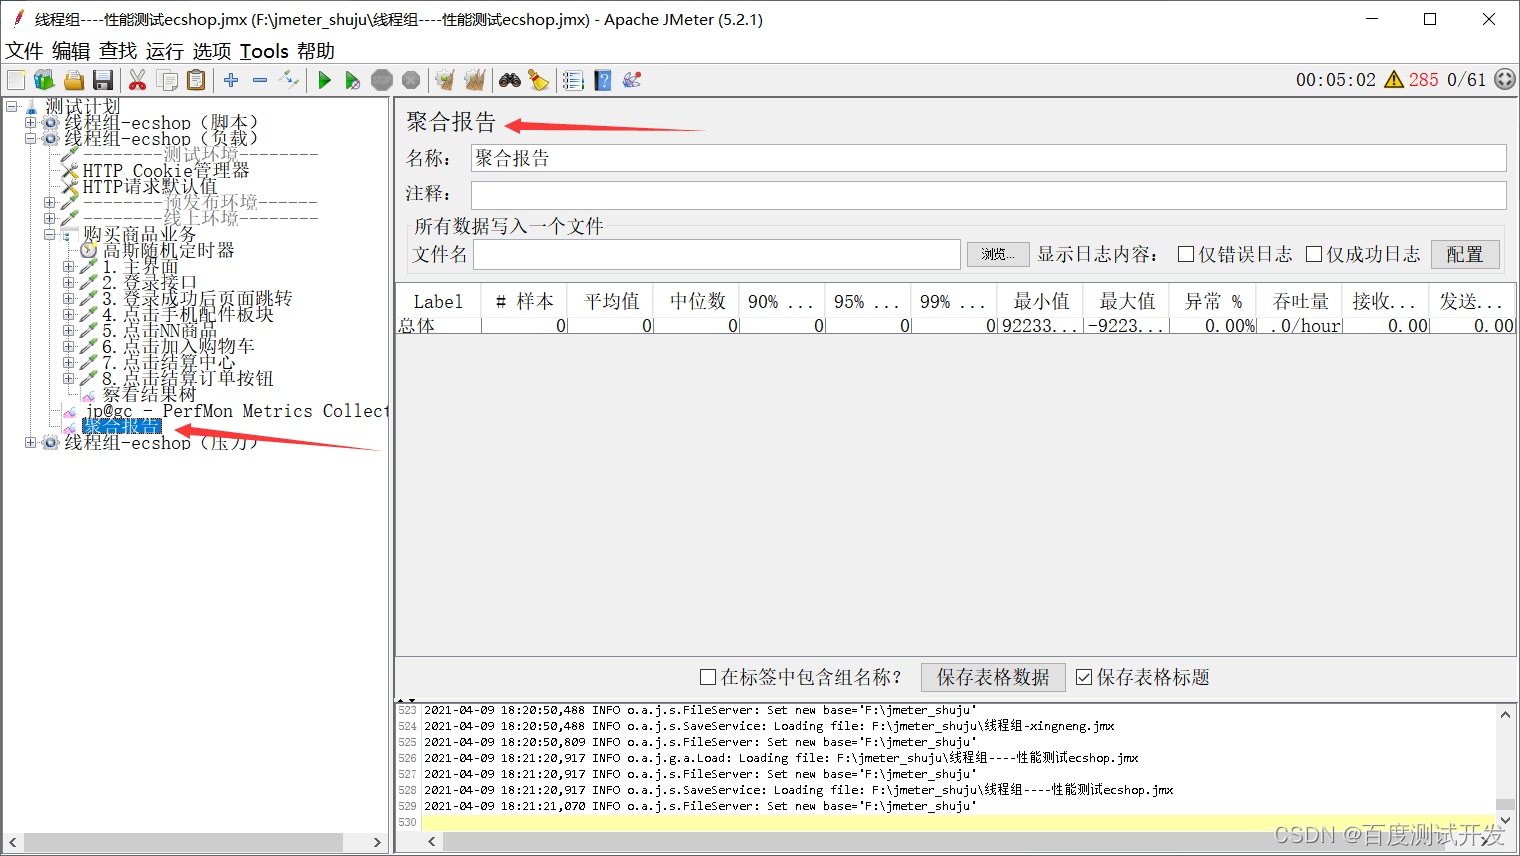Click the blue plus Expand All icon
Viewport: 1520px width, 856px height.
click(x=231, y=80)
